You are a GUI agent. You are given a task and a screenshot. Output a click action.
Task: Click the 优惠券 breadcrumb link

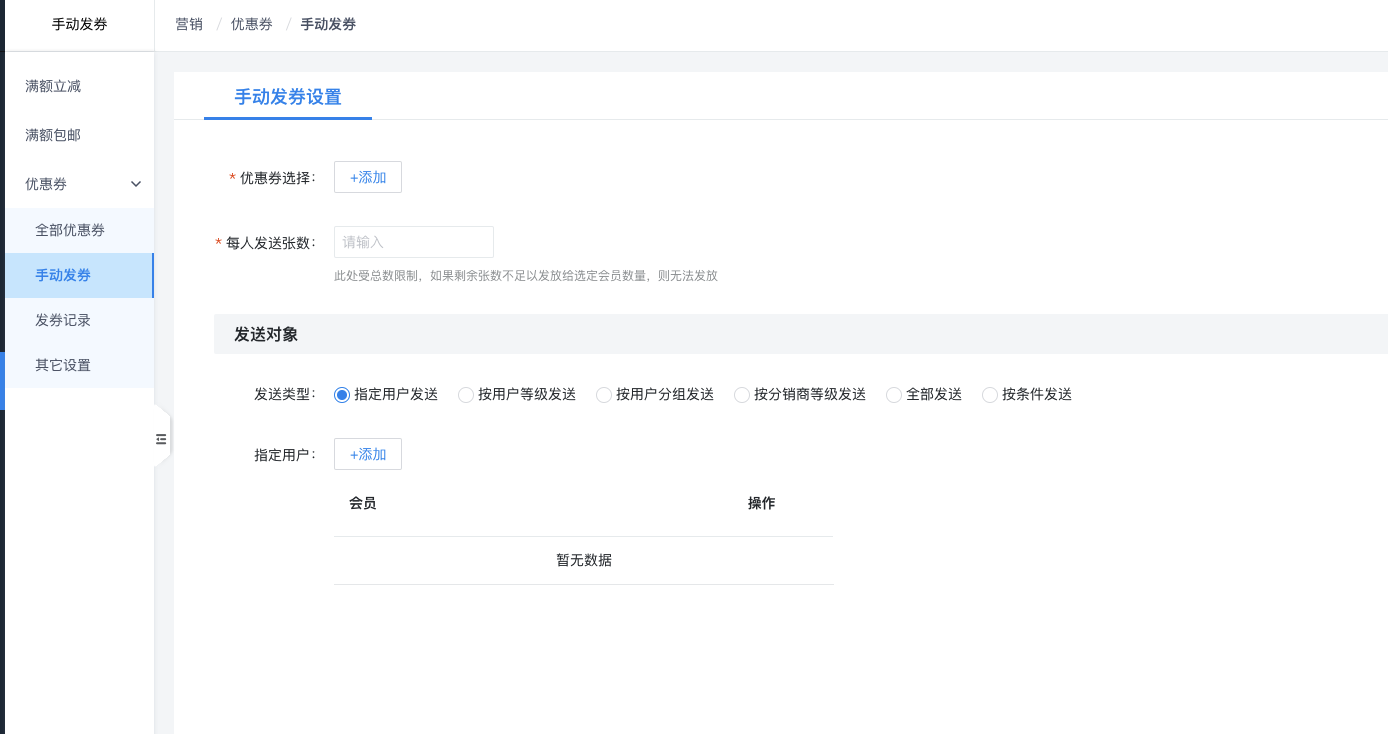(251, 23)
